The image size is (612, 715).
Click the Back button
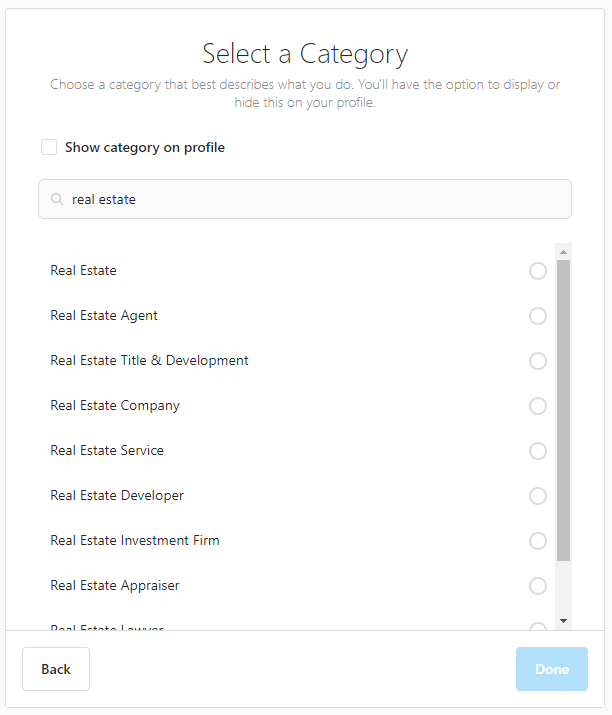[x=56, y=669]
